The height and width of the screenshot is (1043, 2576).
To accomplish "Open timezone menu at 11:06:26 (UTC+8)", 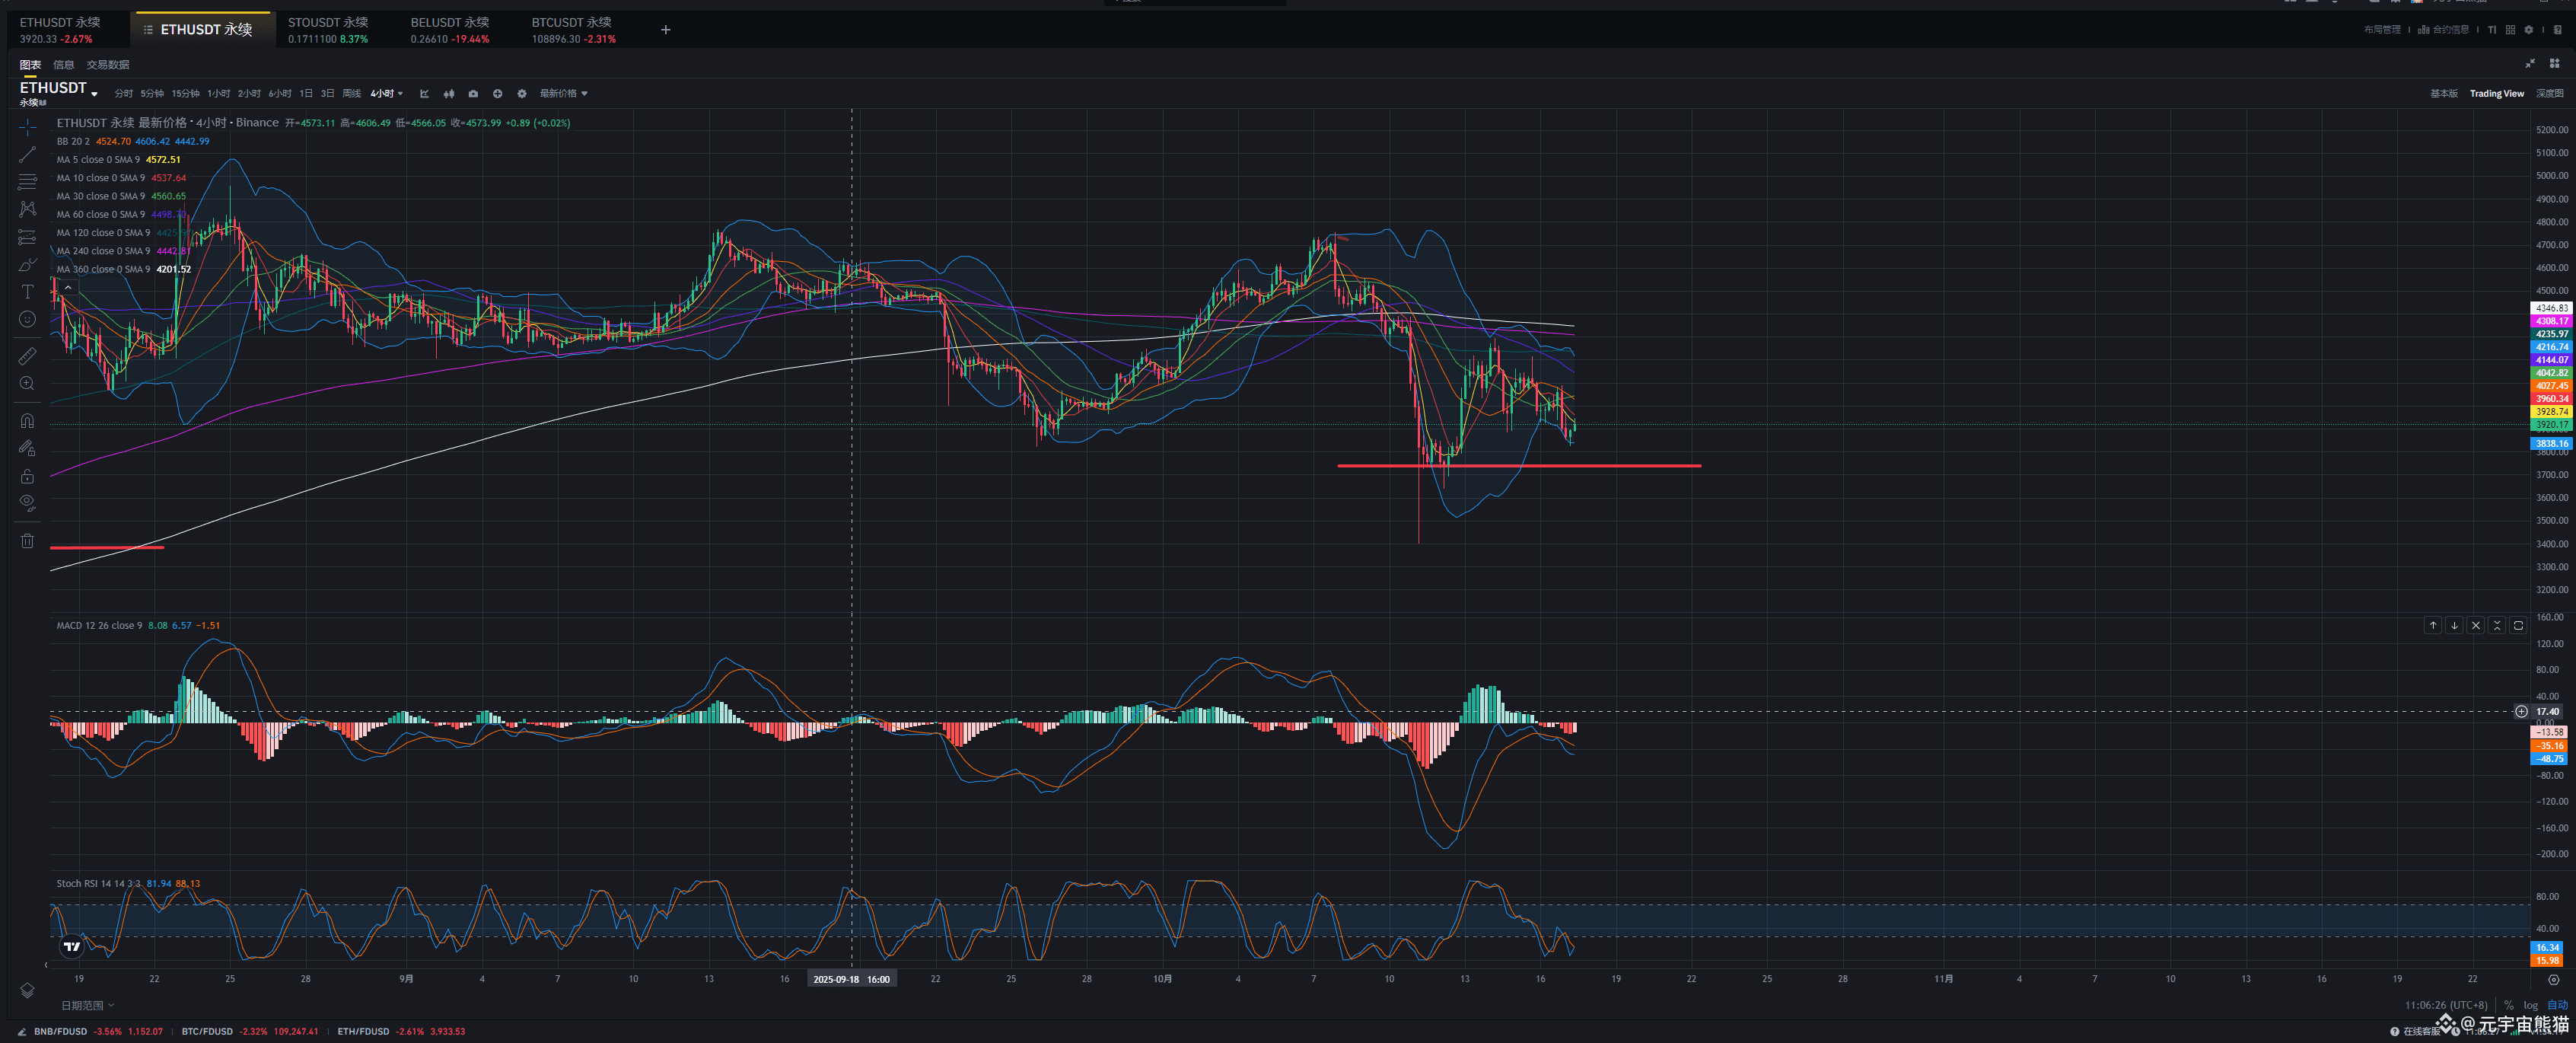I will (x=2445, y=1005).
